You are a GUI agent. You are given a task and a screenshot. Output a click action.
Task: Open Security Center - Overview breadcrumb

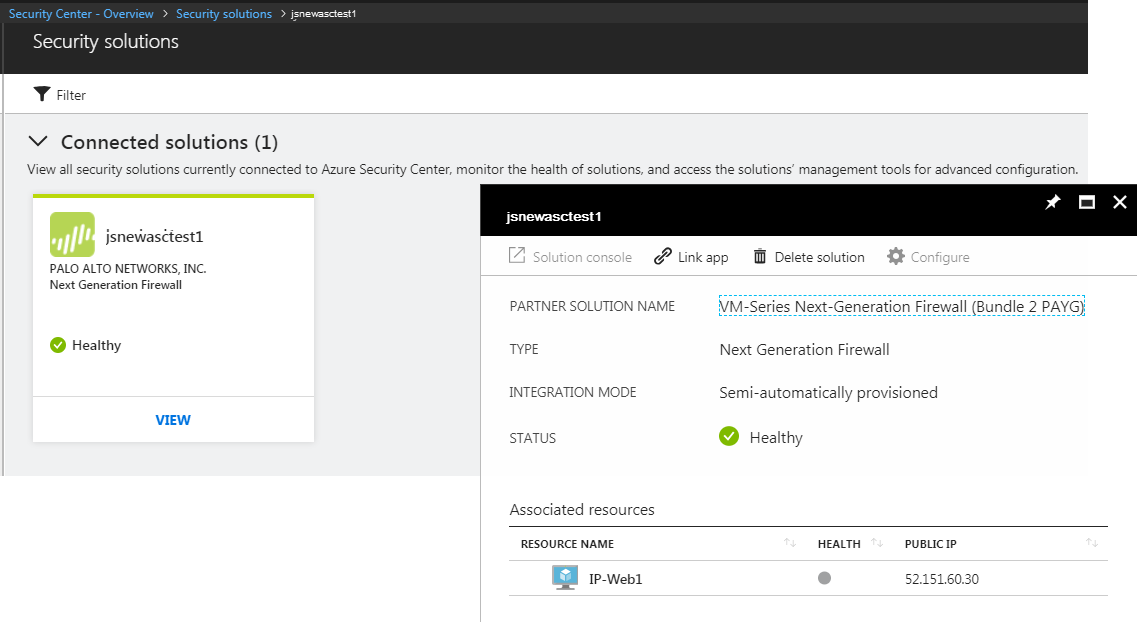click(x=81, y=14)
